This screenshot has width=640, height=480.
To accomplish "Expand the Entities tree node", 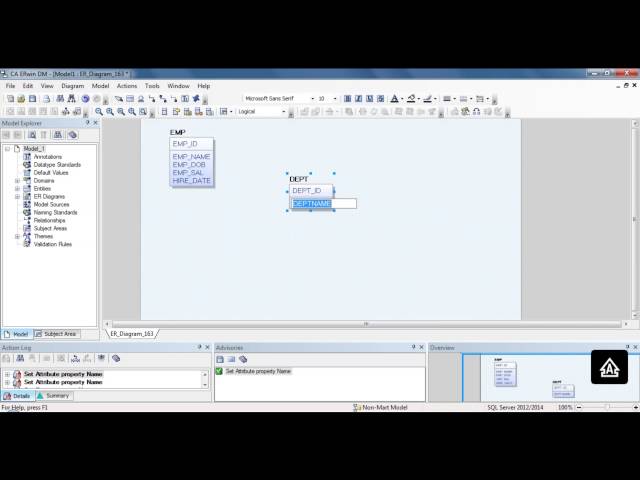I will click(x=17, y=189).
